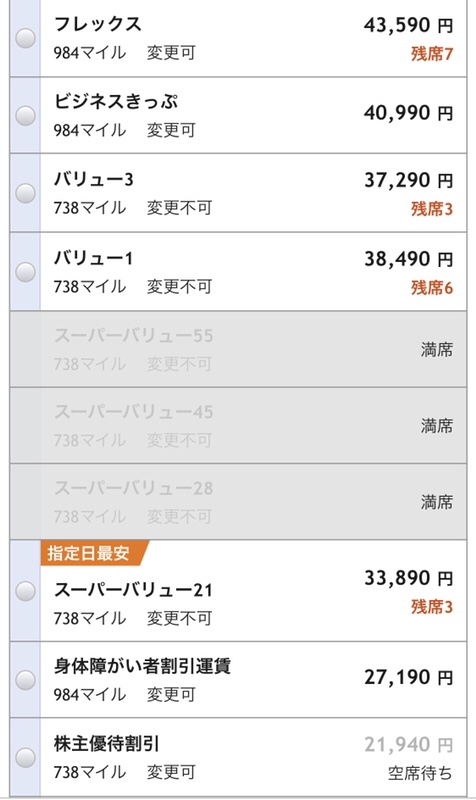
Task: Click the 残席7 seat indicator
Action: 432,54
